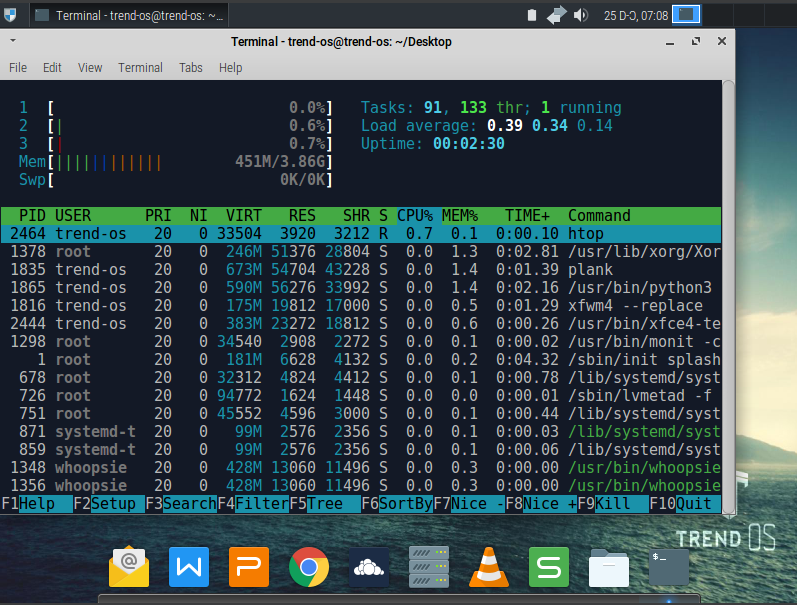
Task: Click the F6 SortBy button
Action: tap(398, 504)
